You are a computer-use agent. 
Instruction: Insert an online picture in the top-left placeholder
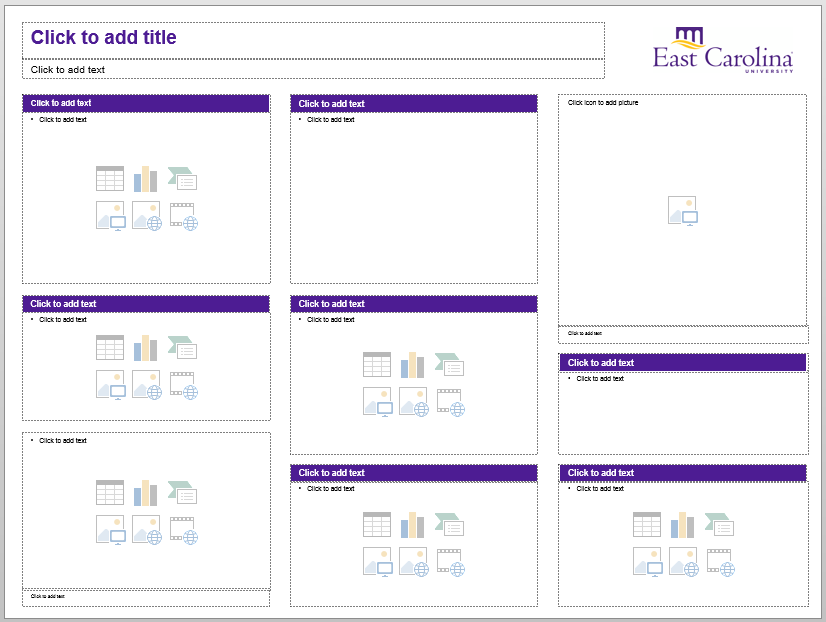click(148, 215)
